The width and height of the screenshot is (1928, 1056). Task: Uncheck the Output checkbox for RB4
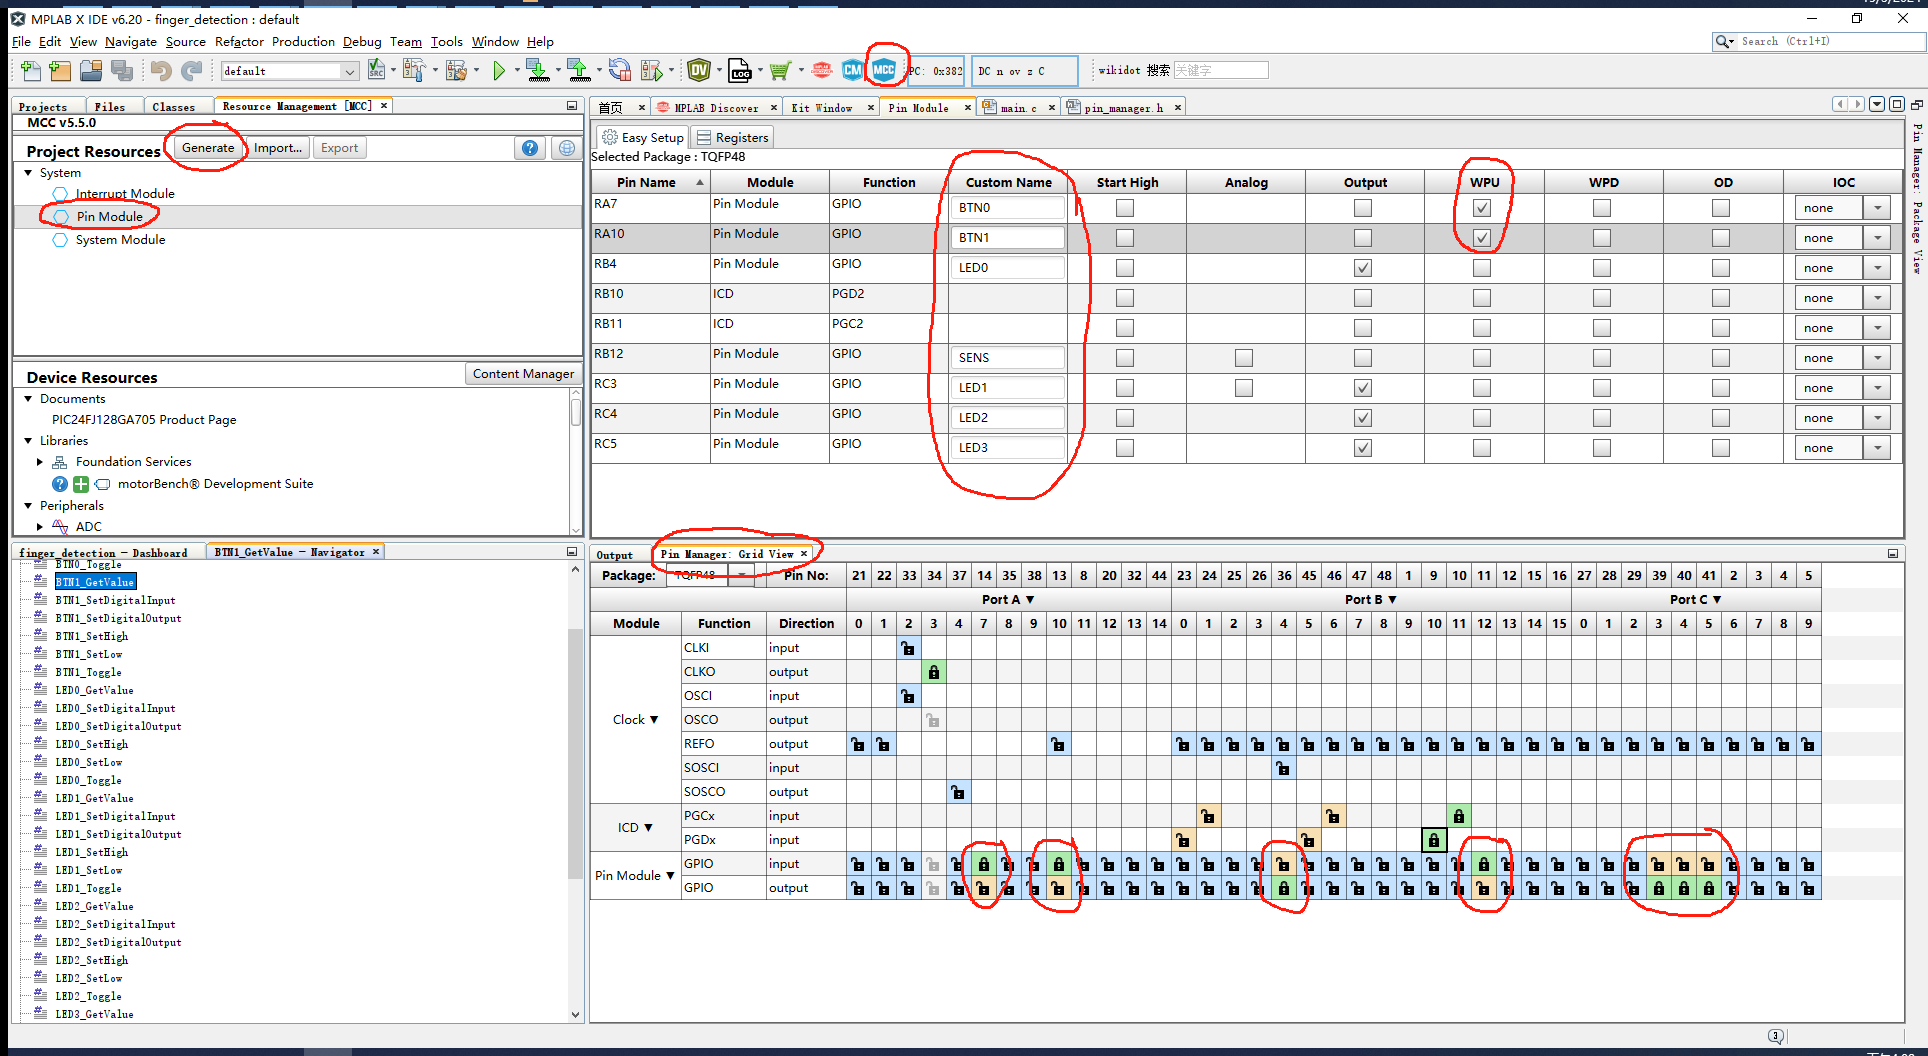point(1362,268)
